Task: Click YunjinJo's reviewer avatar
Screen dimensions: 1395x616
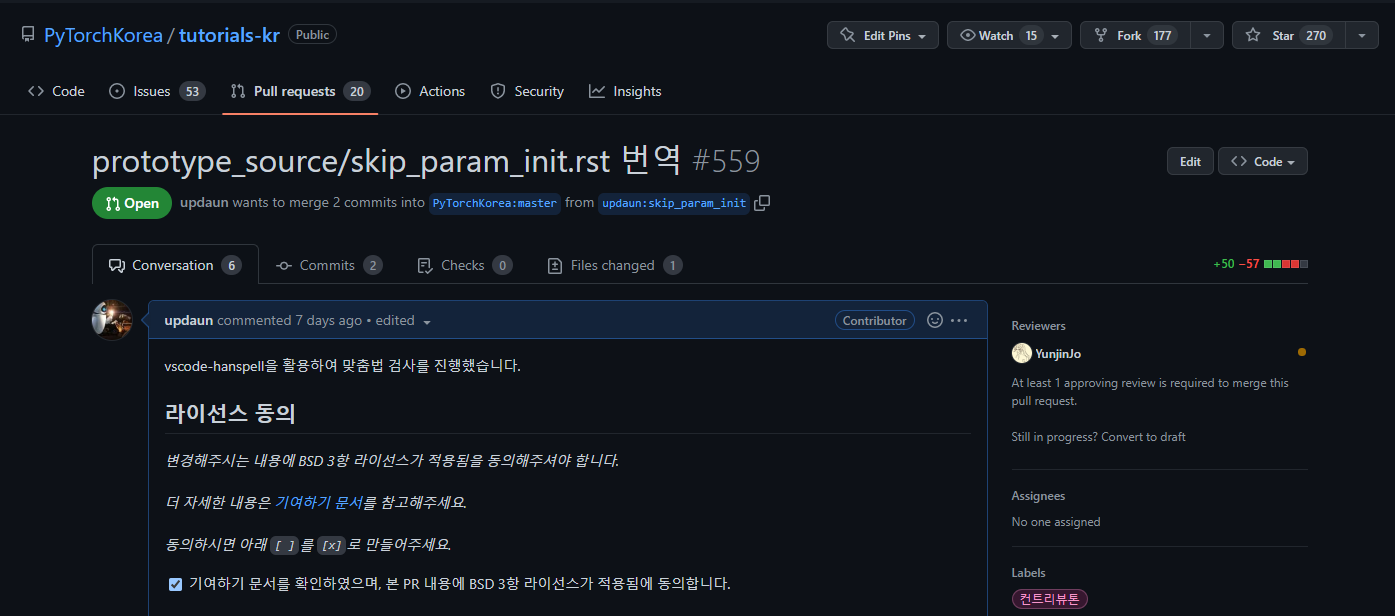Action: click(x=1021, y=353)
